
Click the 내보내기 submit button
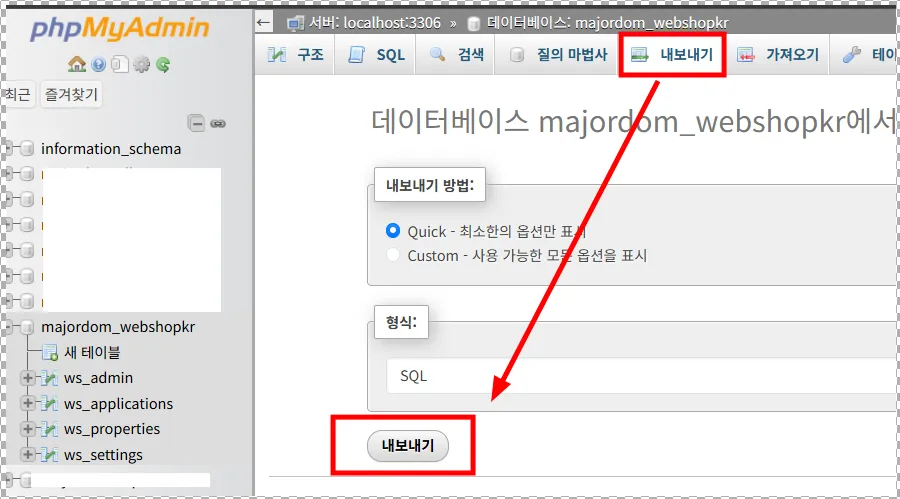coord(408,446)
